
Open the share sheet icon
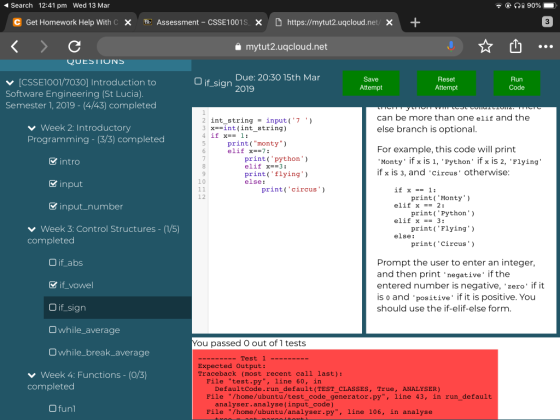point(515,46)
